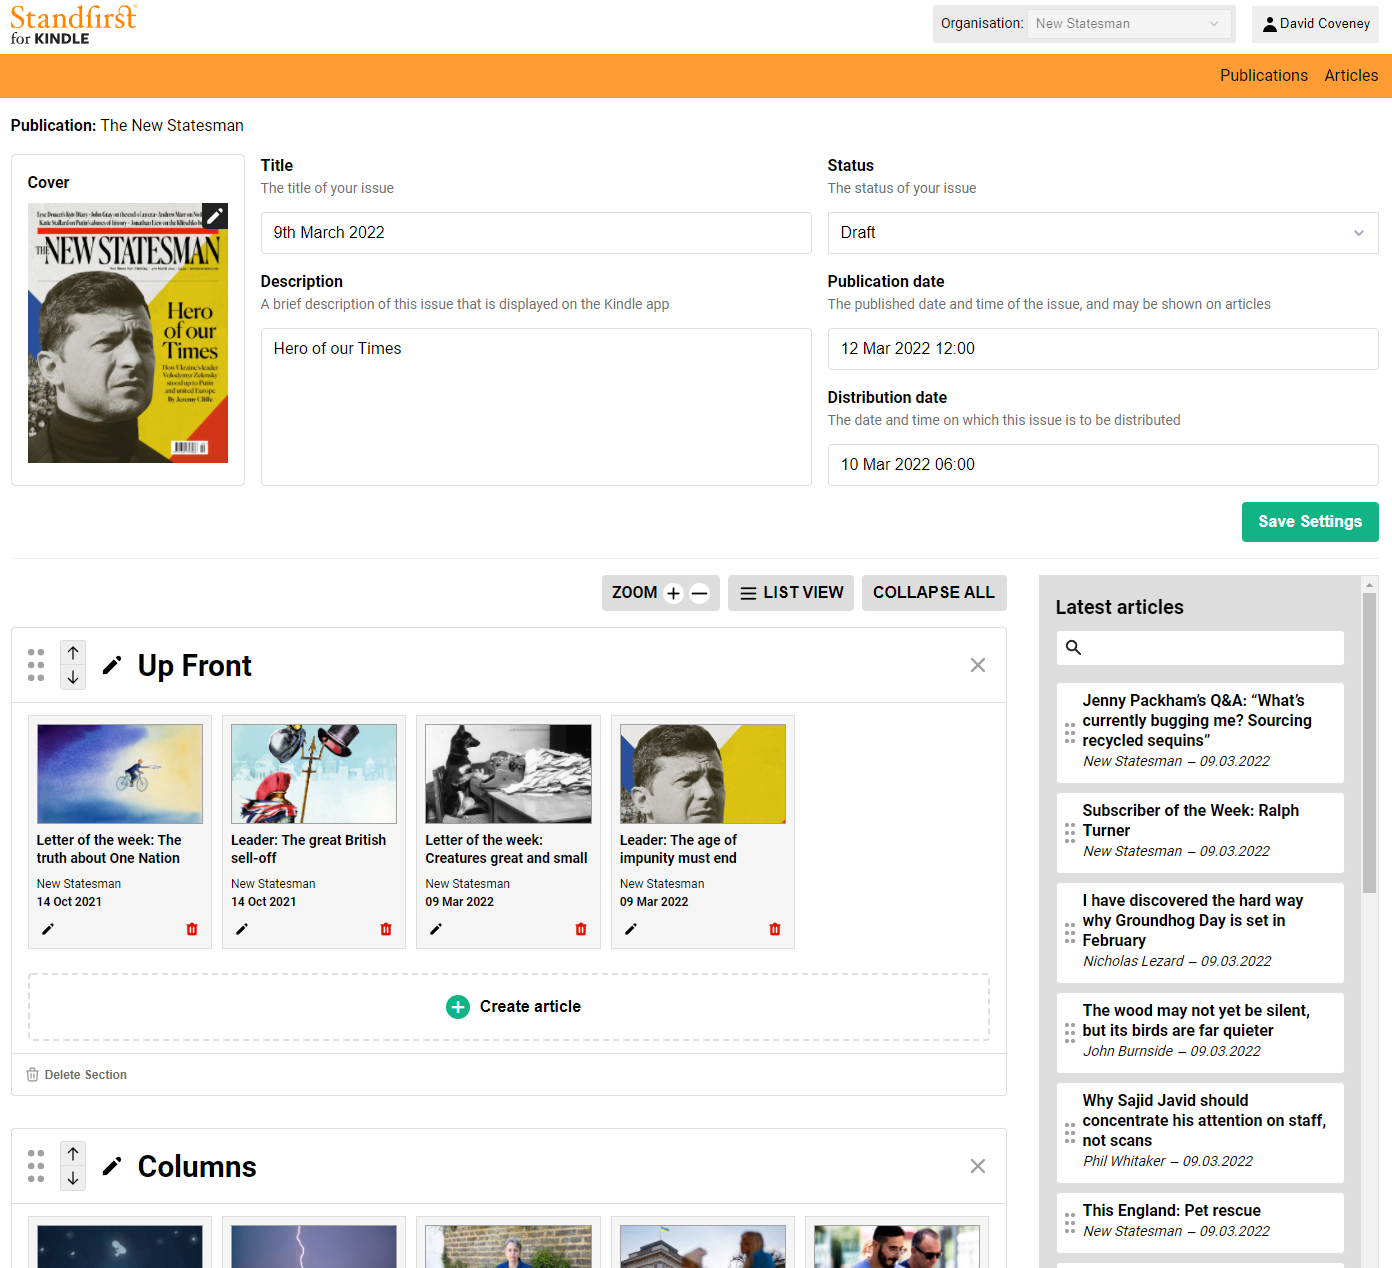Click Delete Section under Up Front

pos(77,1075)
